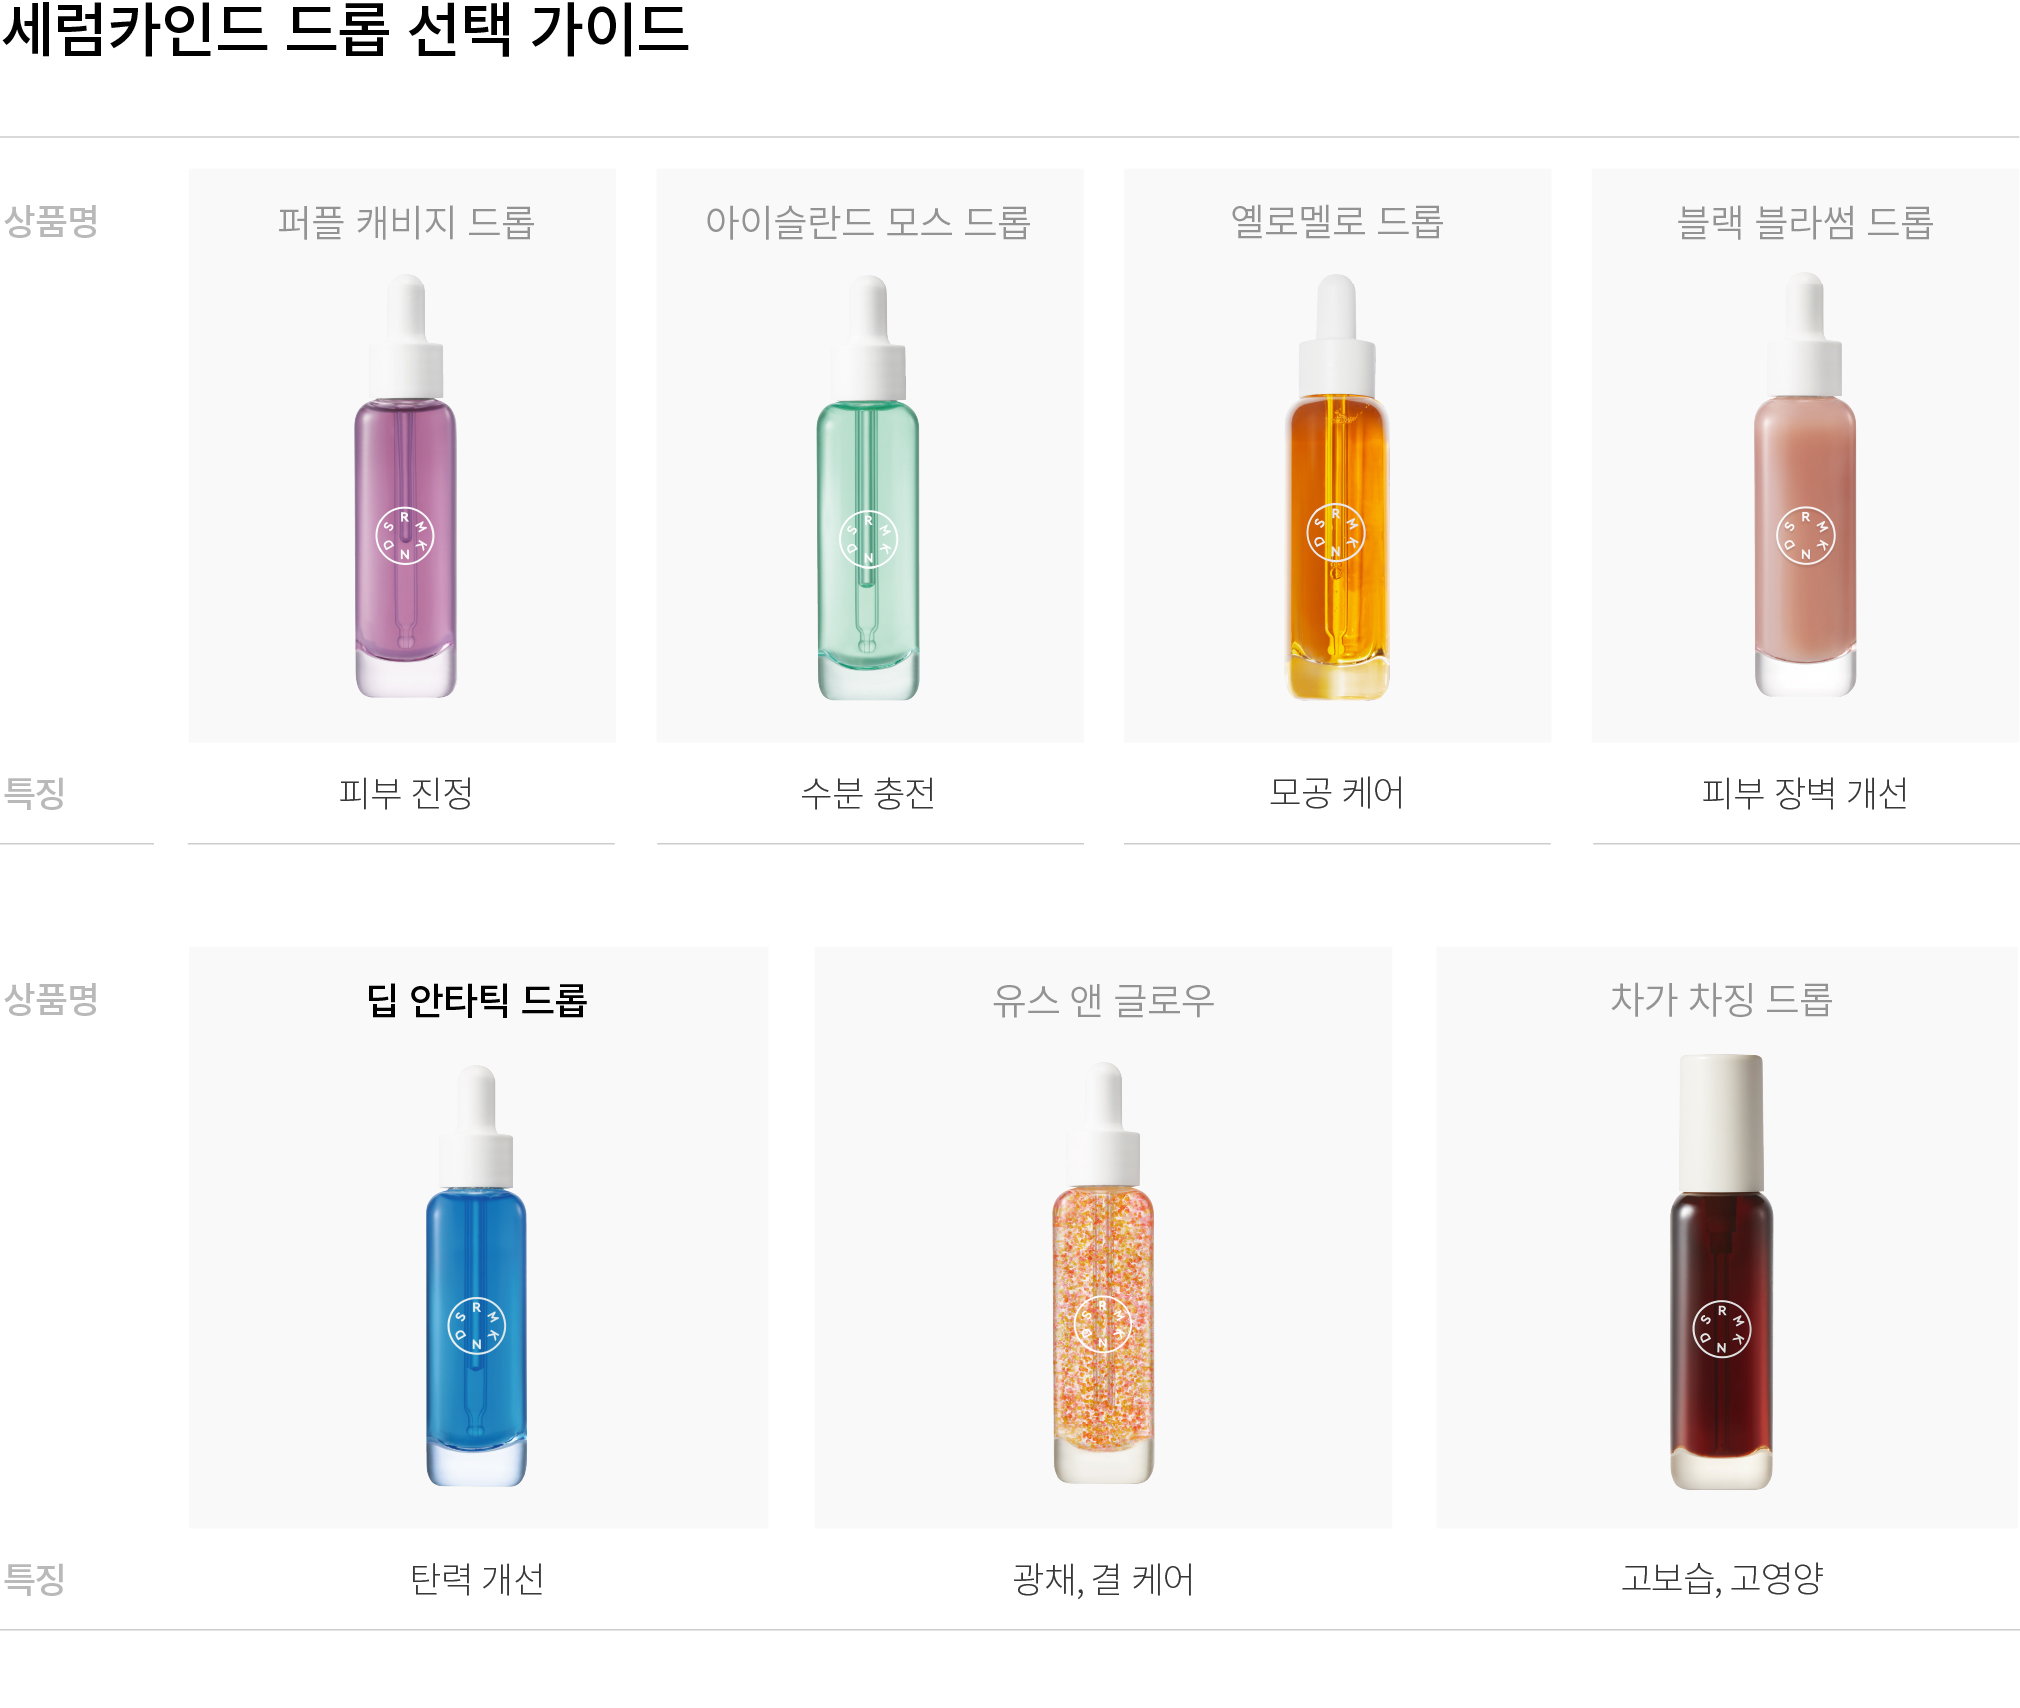Click the 퍼플 캐비지 드롭 product name
The image size is (2020, 1708).
coord(406,222)
